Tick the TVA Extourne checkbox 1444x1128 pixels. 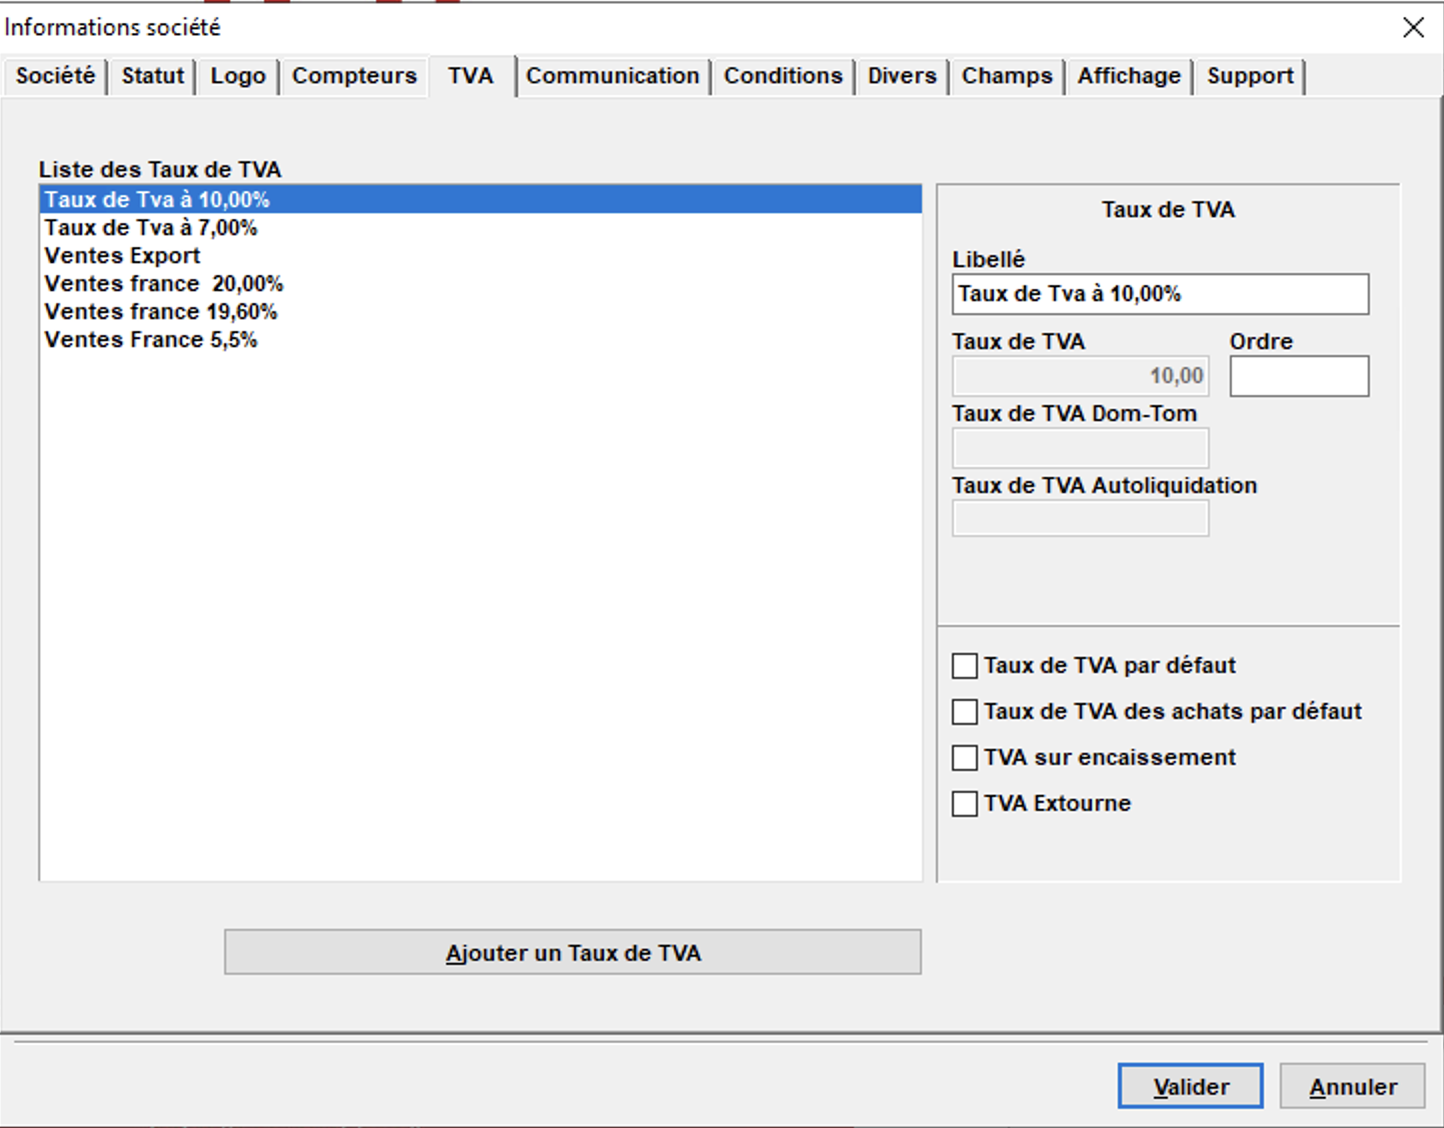[965, 804]
